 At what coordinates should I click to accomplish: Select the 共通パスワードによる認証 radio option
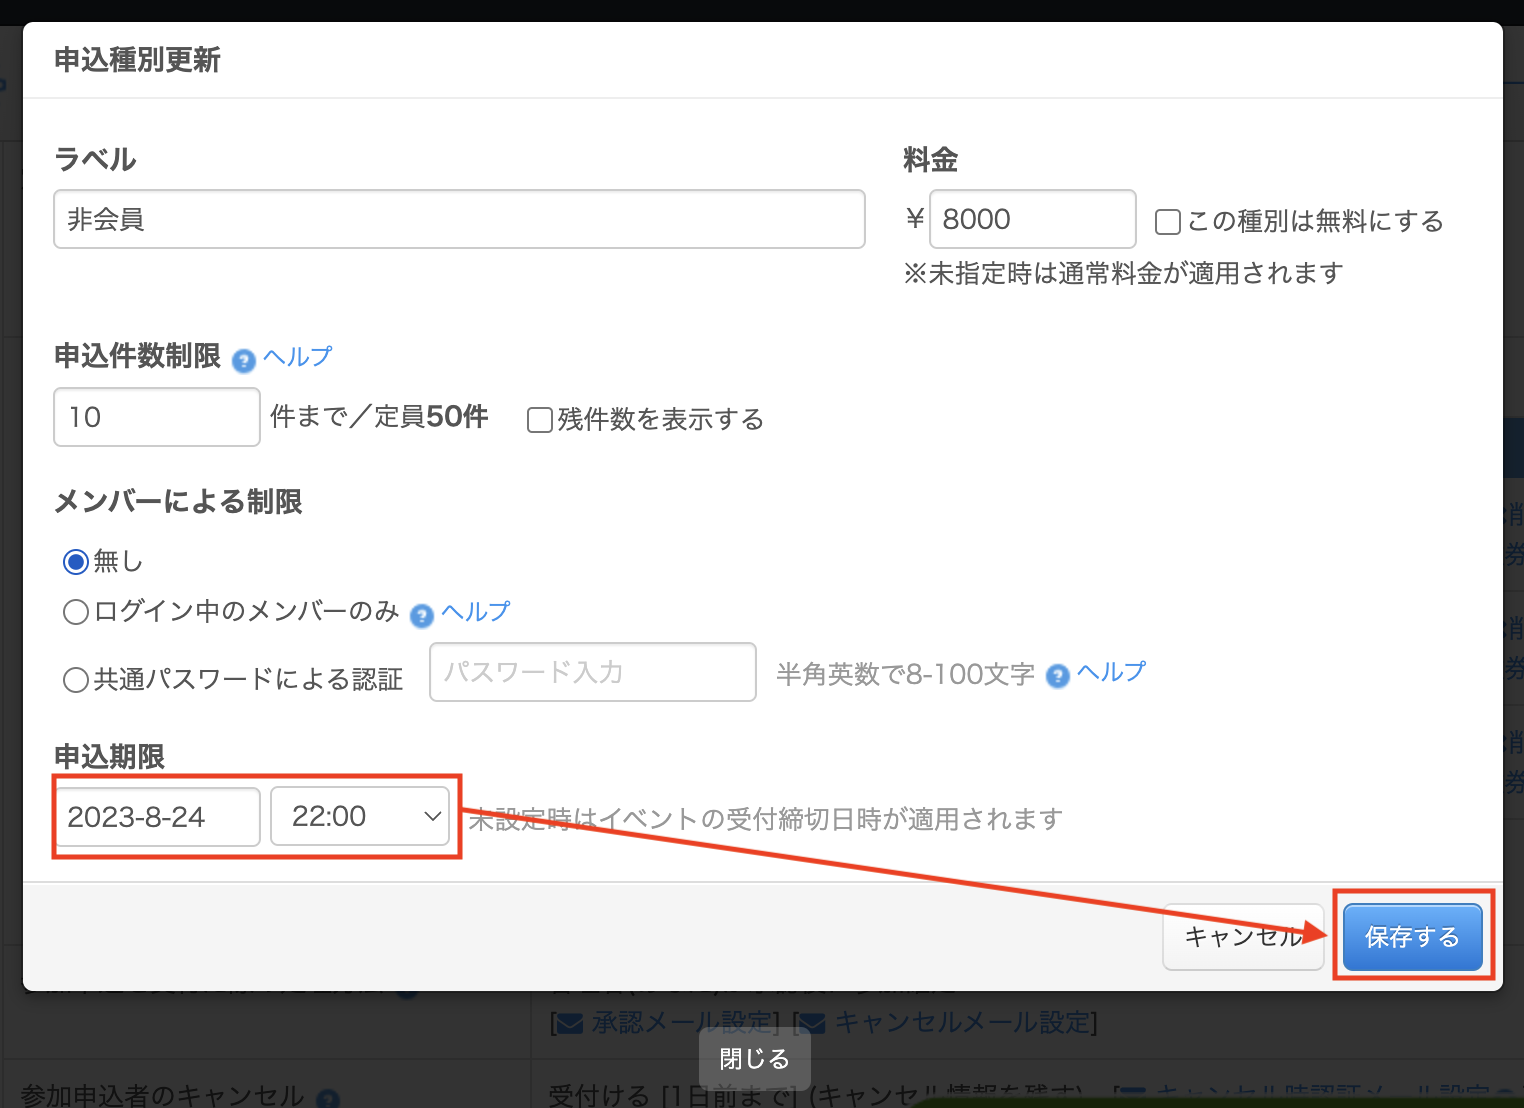pyautogui.click(x=76, y=680)
